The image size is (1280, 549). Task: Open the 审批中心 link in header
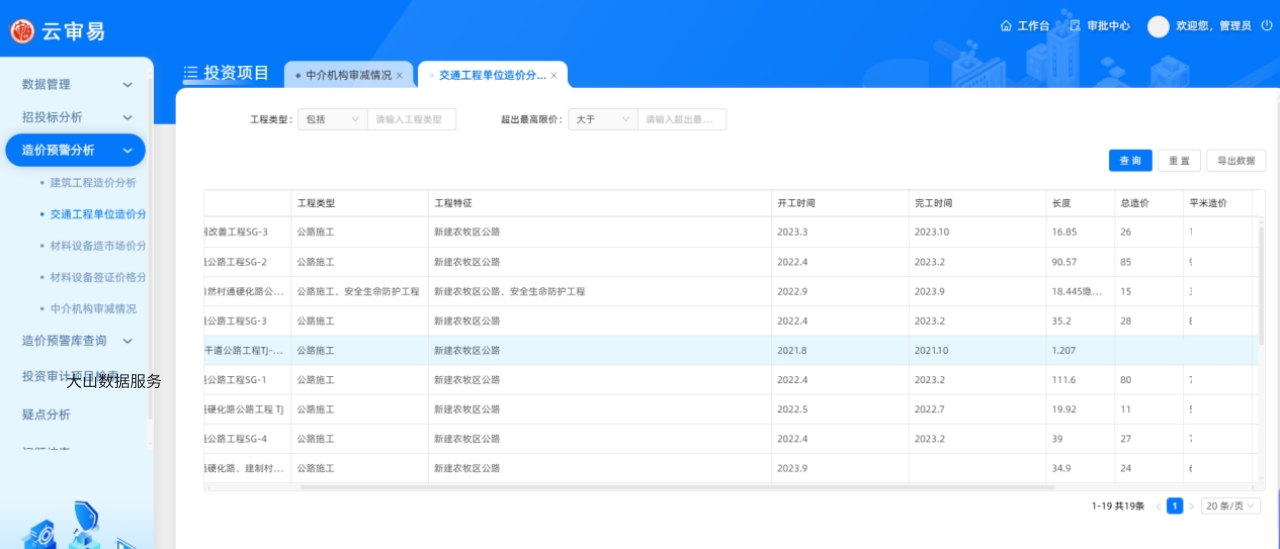[1108, 26]
